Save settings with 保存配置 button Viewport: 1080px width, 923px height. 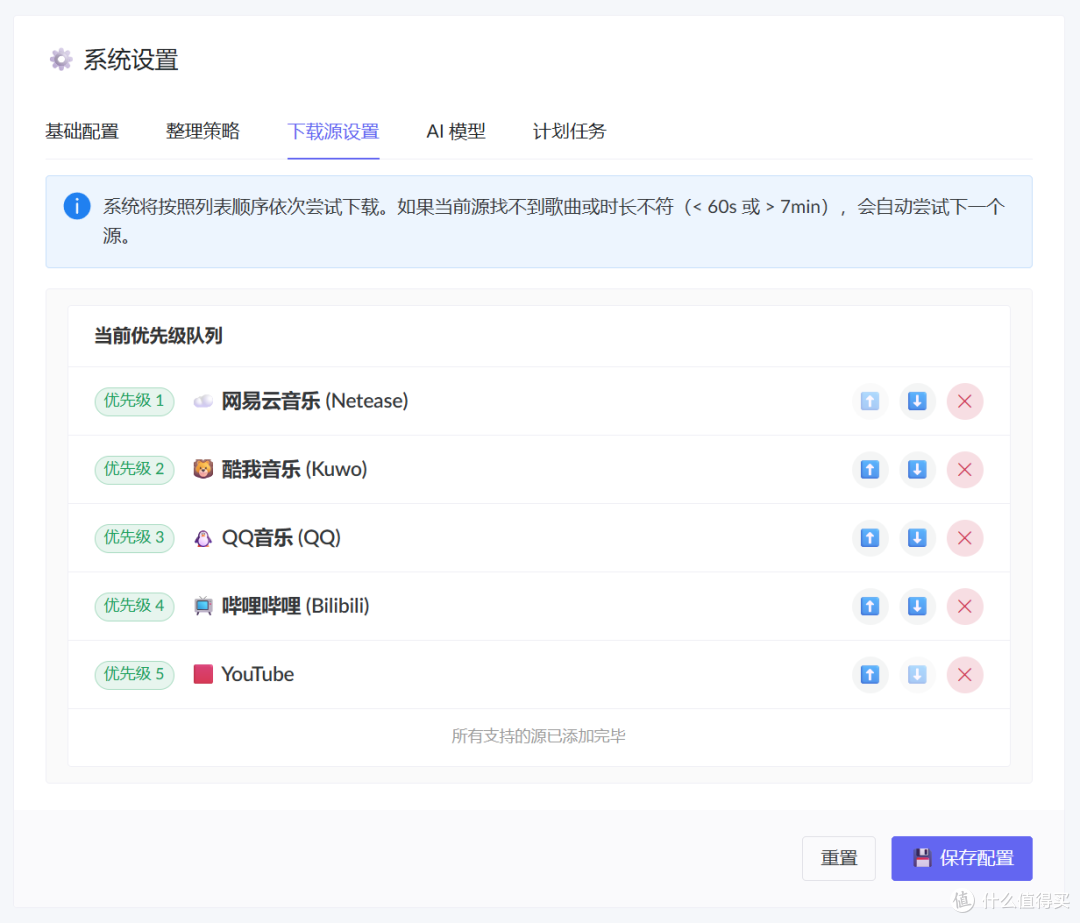click(962, 858)
